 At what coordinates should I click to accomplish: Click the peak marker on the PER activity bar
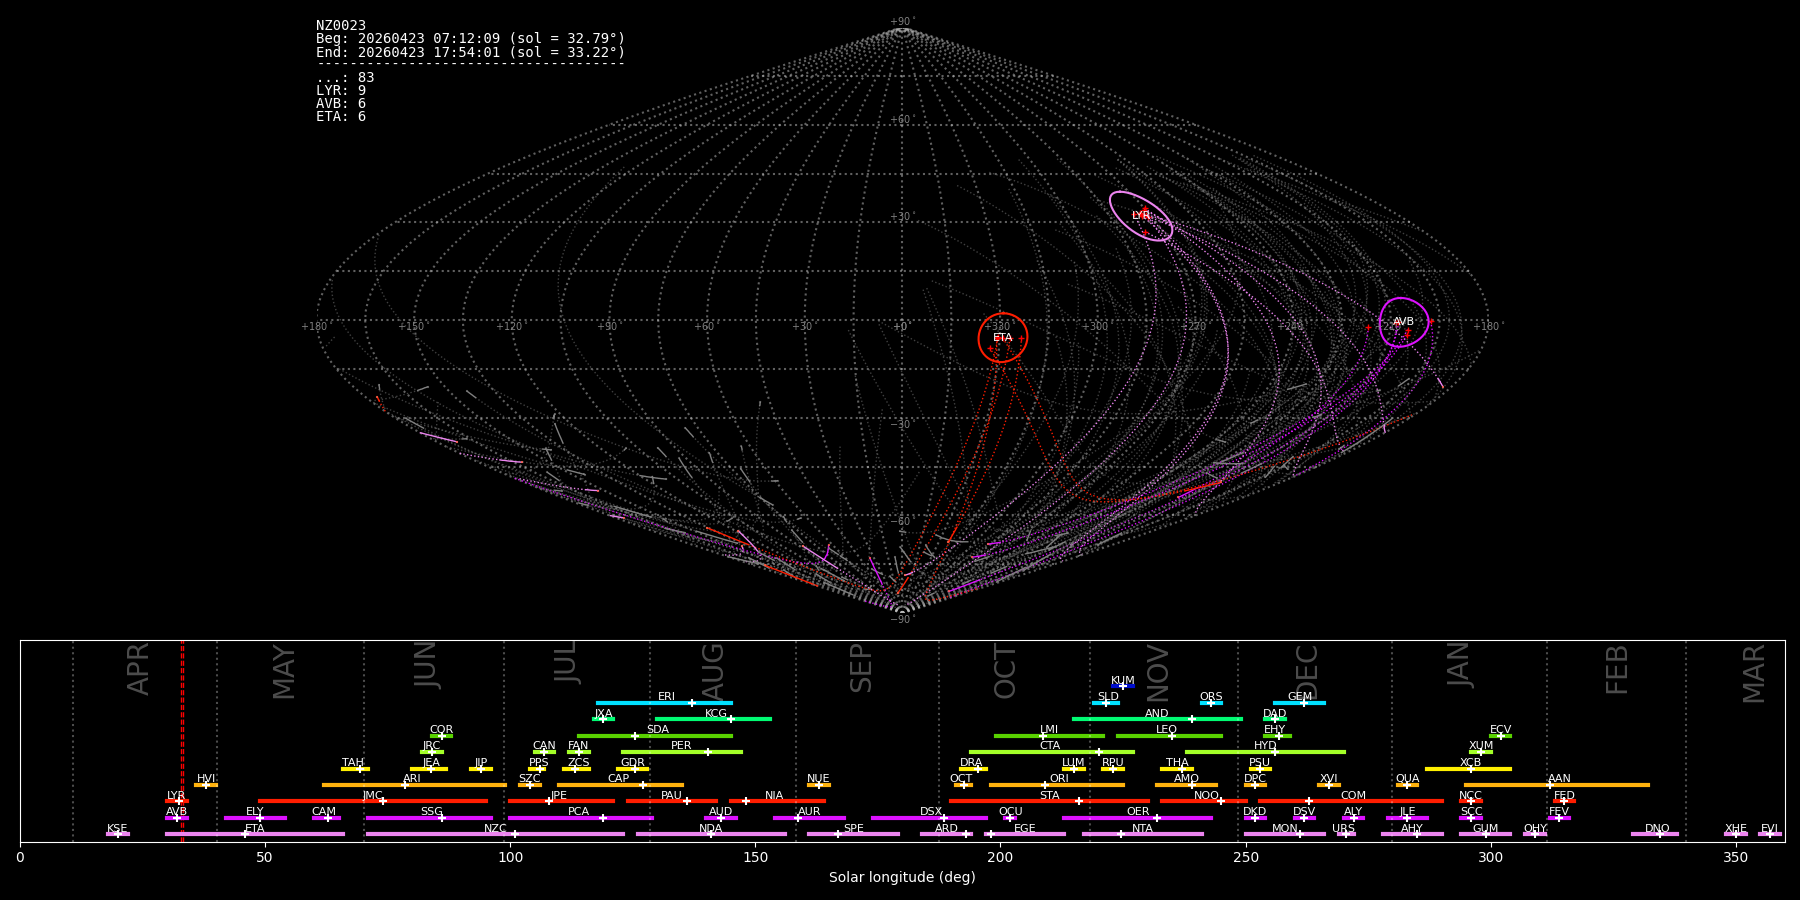[x=707, y=752]
